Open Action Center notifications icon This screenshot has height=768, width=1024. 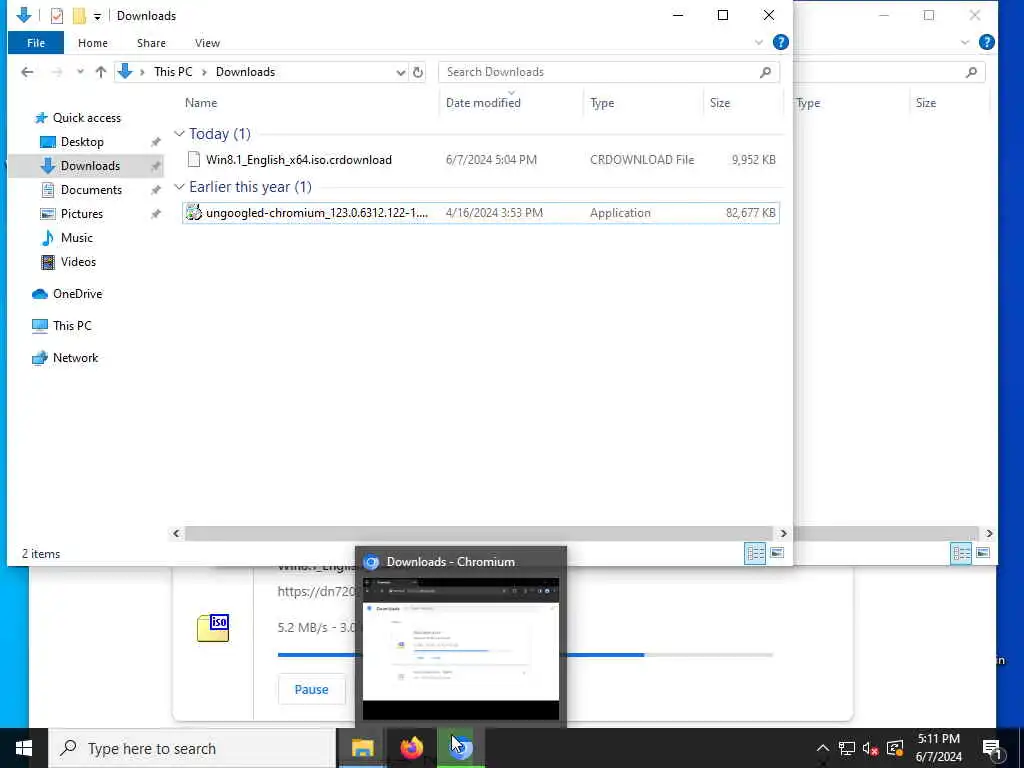click(x=993, y=748)
